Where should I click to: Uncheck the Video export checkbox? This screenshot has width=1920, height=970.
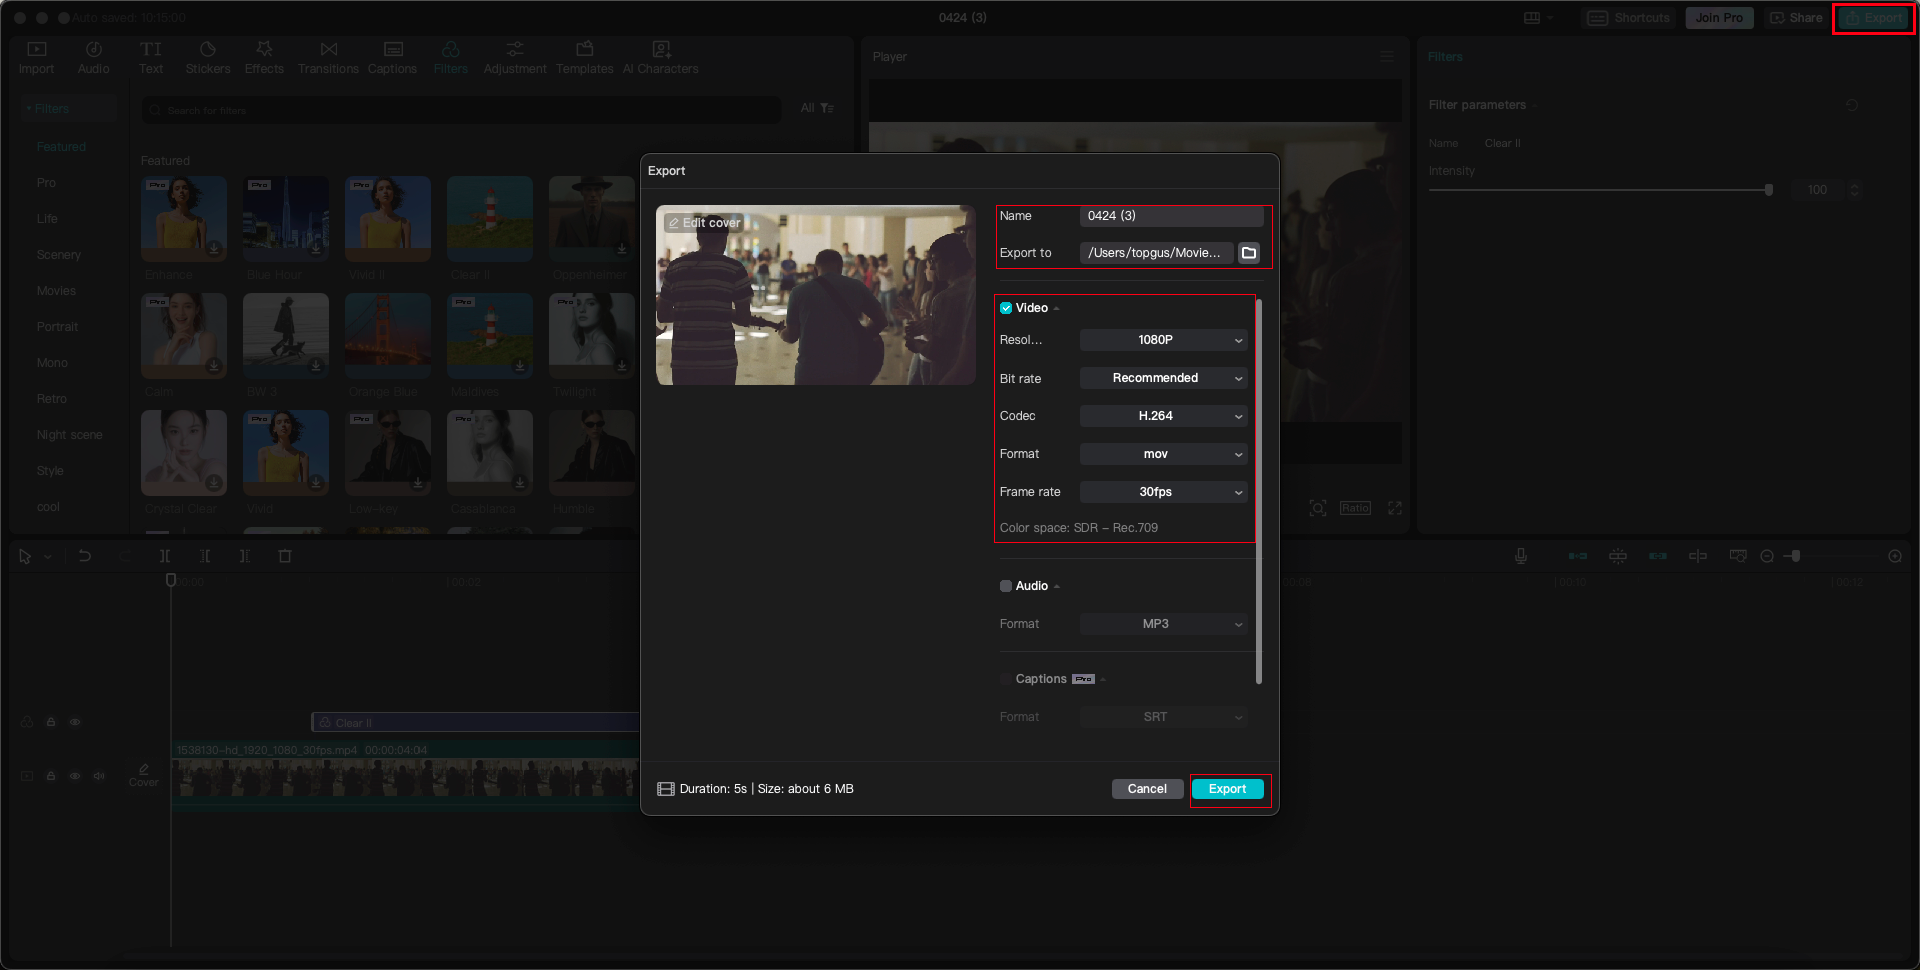(1006, 308)
